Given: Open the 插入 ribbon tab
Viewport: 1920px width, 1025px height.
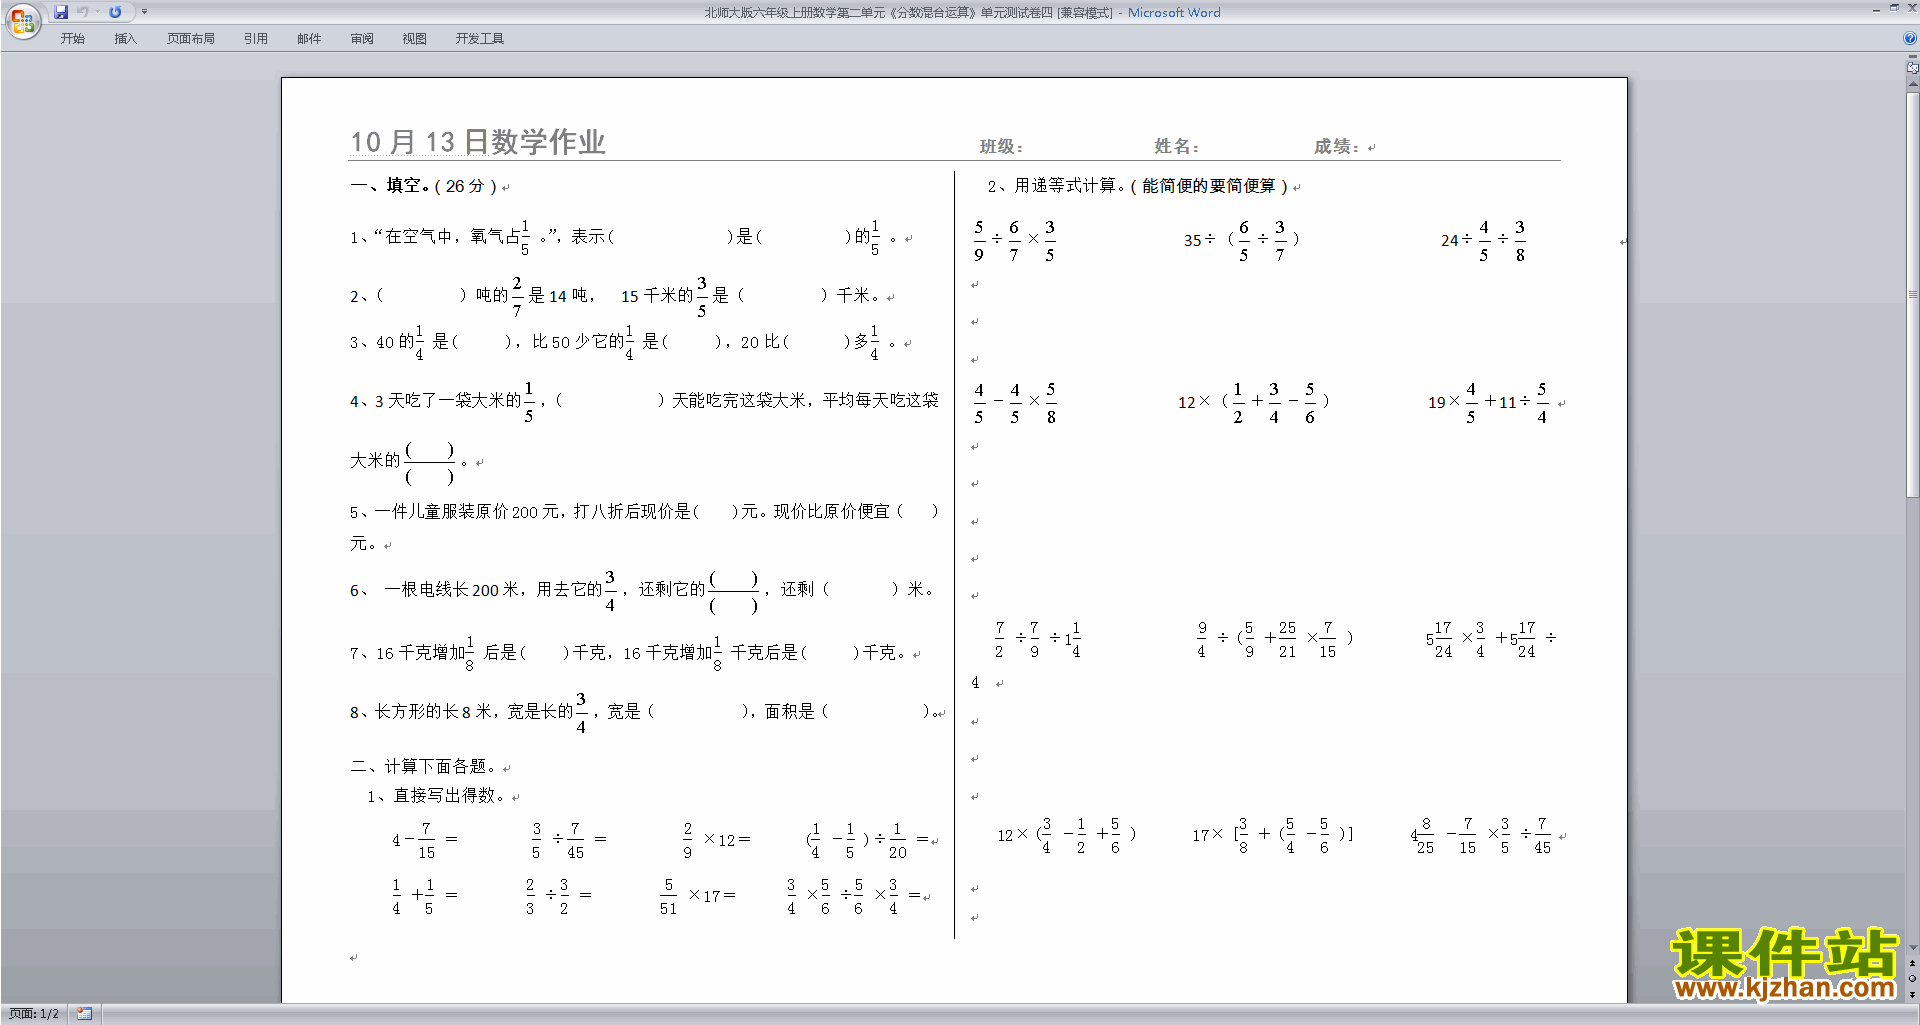Looking at the screenshot, I should [x=125, y=38].
